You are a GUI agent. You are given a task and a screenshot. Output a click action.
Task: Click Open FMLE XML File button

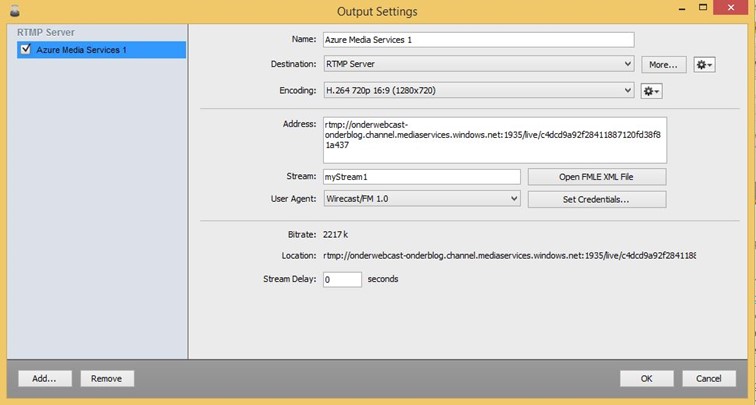click(x=597, y=177)
